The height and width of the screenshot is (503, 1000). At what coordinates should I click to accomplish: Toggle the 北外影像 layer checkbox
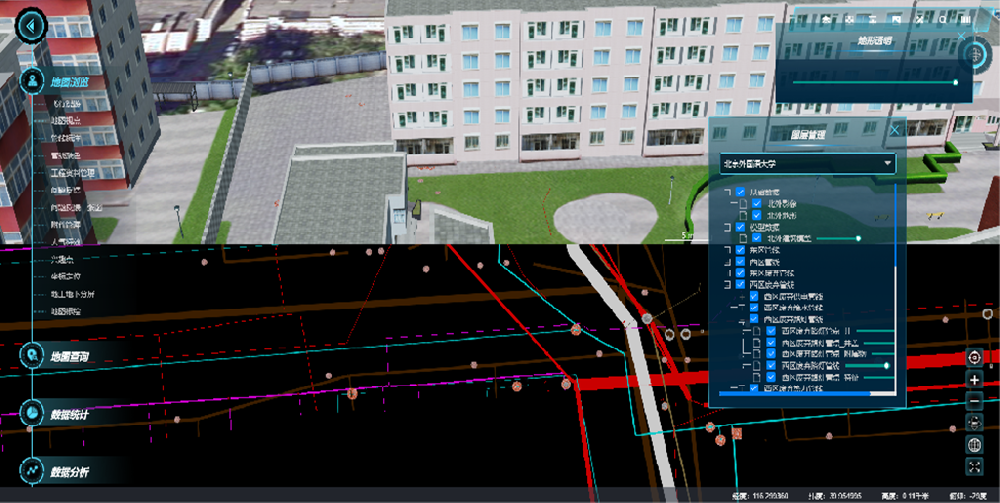[x=757, y=203]
